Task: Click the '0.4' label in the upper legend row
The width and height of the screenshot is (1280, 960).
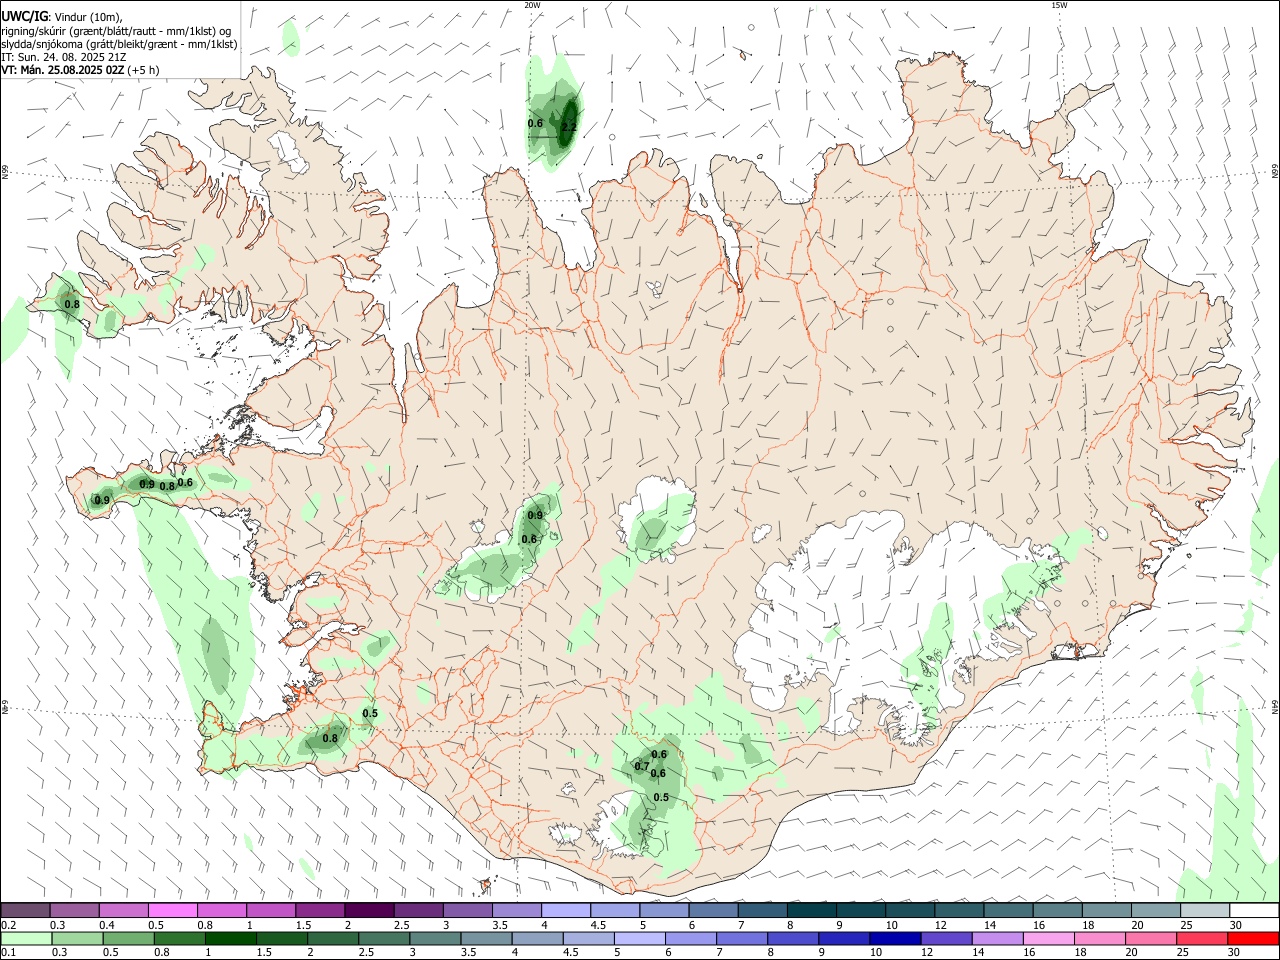Action: point(107,925)
